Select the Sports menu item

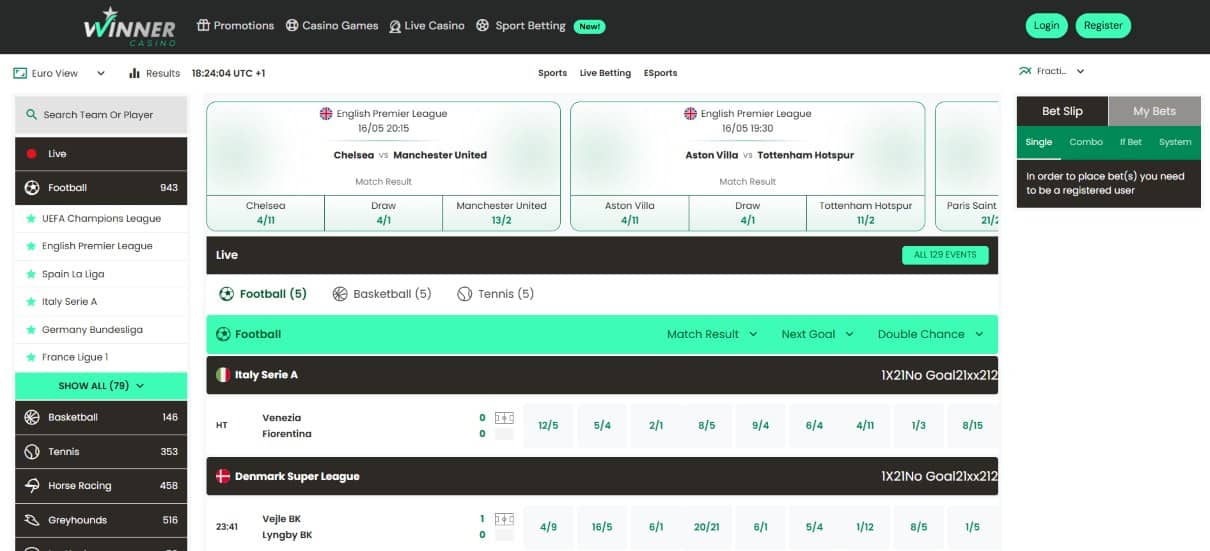(552, 73)
